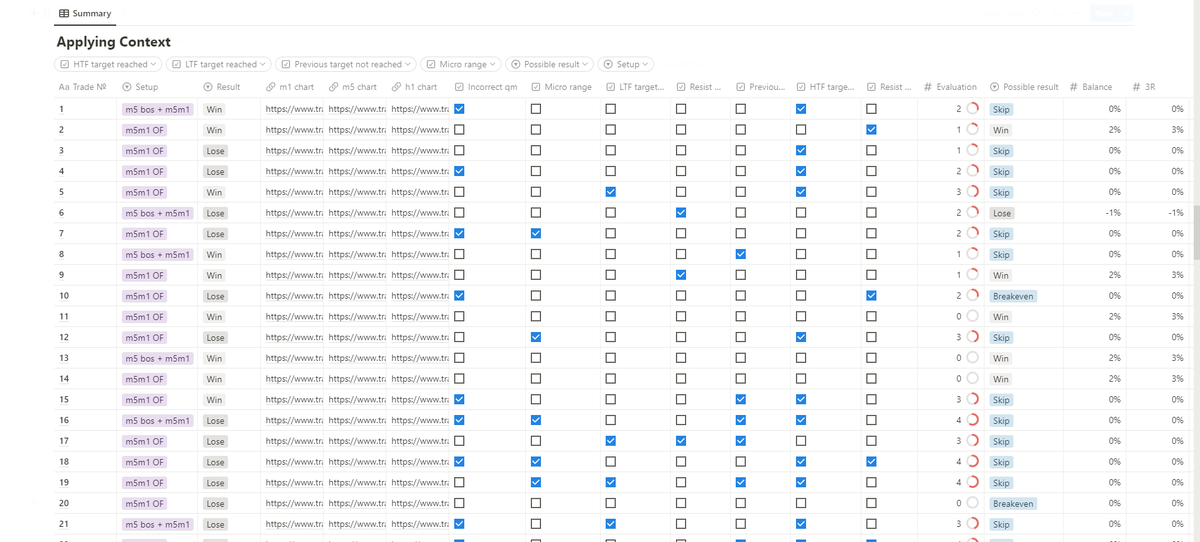Uncheck Previou... checkbox for trade 8
Image resolution: width=1200 pixels, height=542 pixels.
point(741,254)
